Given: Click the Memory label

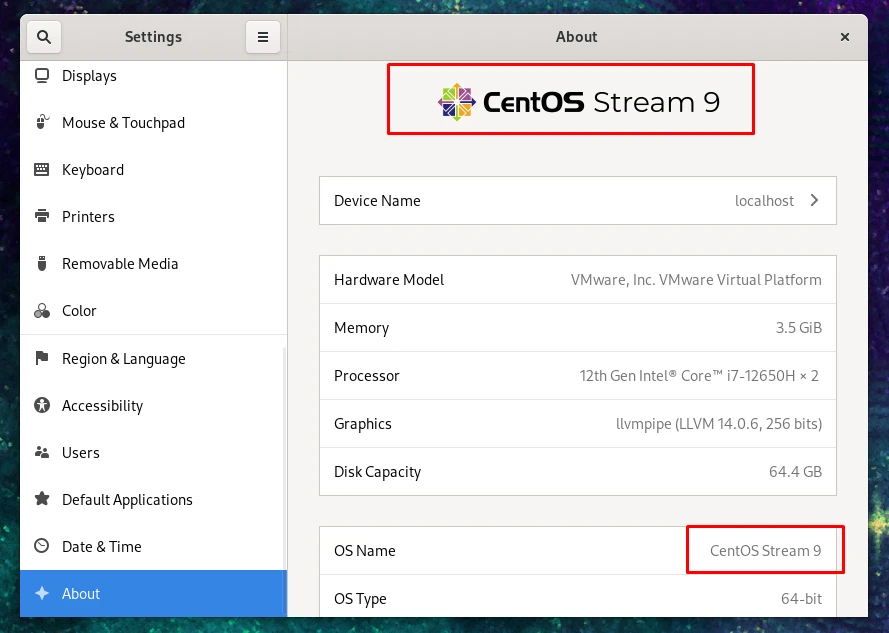Looking at the screenshot, I should [x=362, y=328].
